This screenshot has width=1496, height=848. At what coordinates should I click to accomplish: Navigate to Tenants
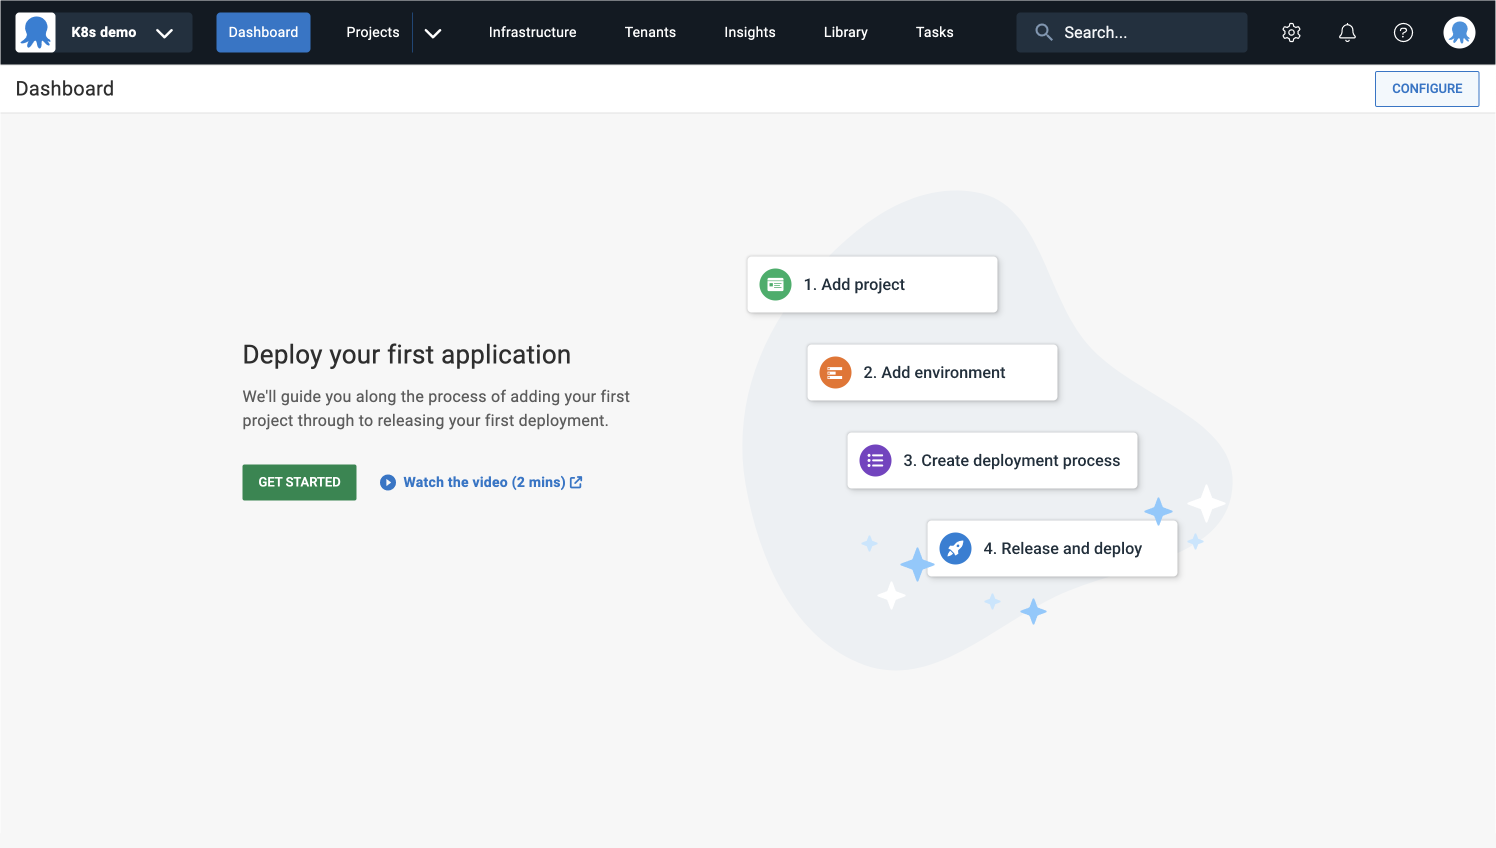pos(650,33)
